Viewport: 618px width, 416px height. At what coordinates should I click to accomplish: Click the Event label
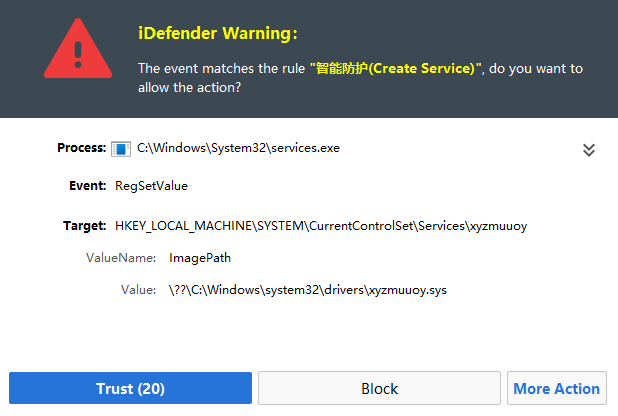[87, 185]
